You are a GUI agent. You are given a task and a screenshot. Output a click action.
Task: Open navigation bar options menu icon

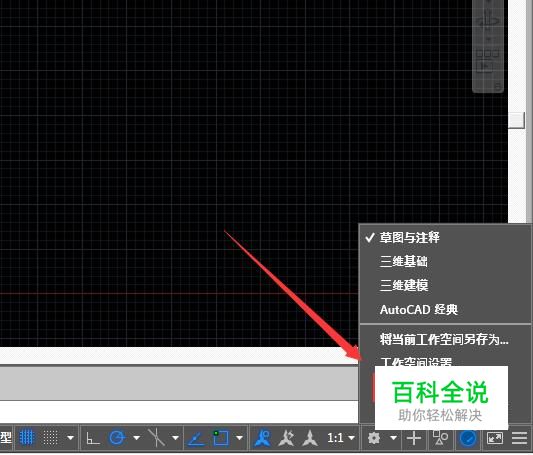(x=497, y=87)
